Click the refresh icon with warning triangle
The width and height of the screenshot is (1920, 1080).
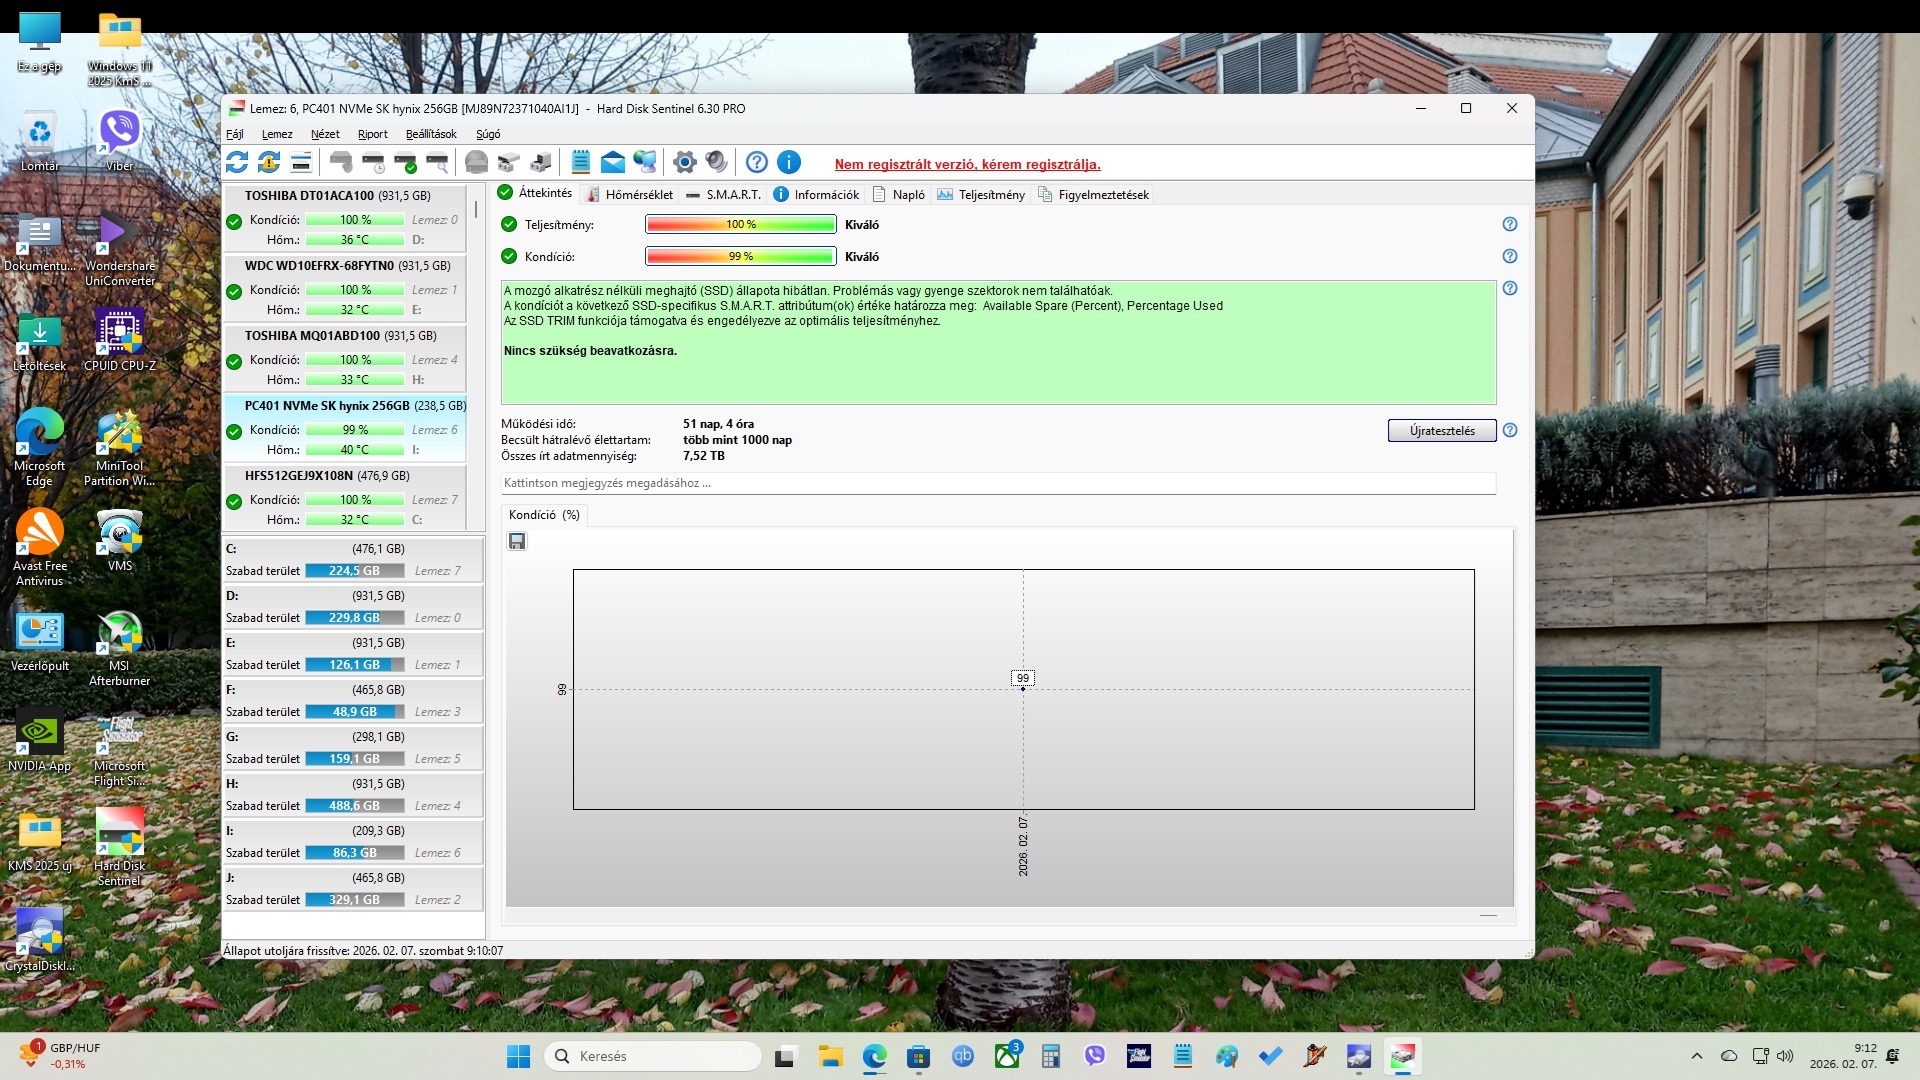coord(269,162)
